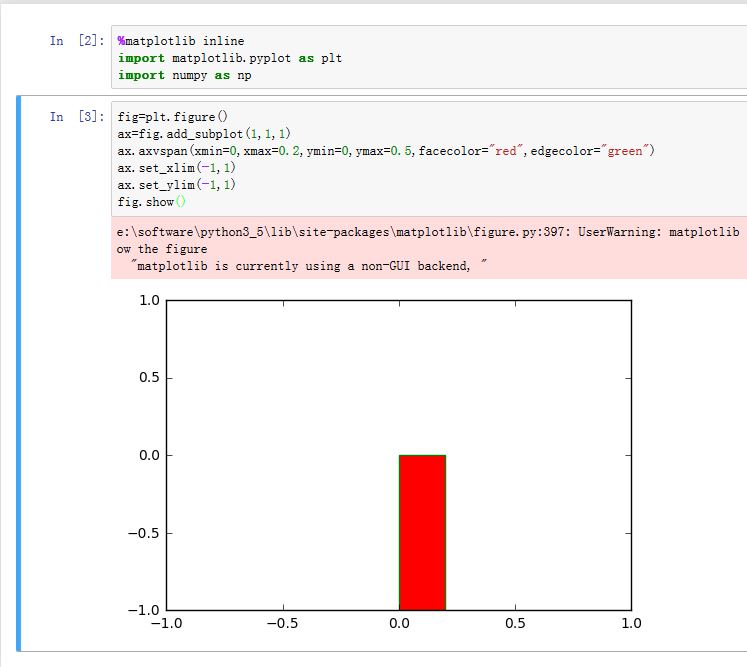Click the 'ax.set_ylim(-1,1)' line

point(176,185)
